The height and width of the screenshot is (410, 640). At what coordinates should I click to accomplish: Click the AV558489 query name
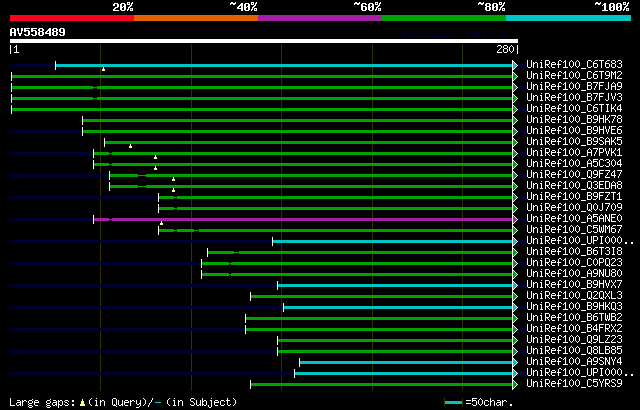pos(38,32)
